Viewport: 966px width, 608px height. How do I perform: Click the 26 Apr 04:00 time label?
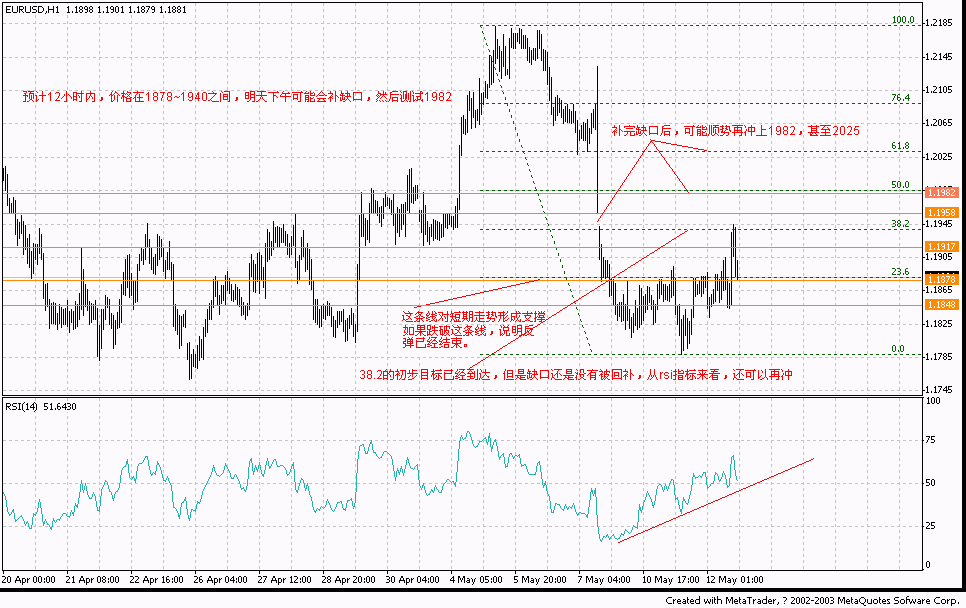[x=221, y=580]
